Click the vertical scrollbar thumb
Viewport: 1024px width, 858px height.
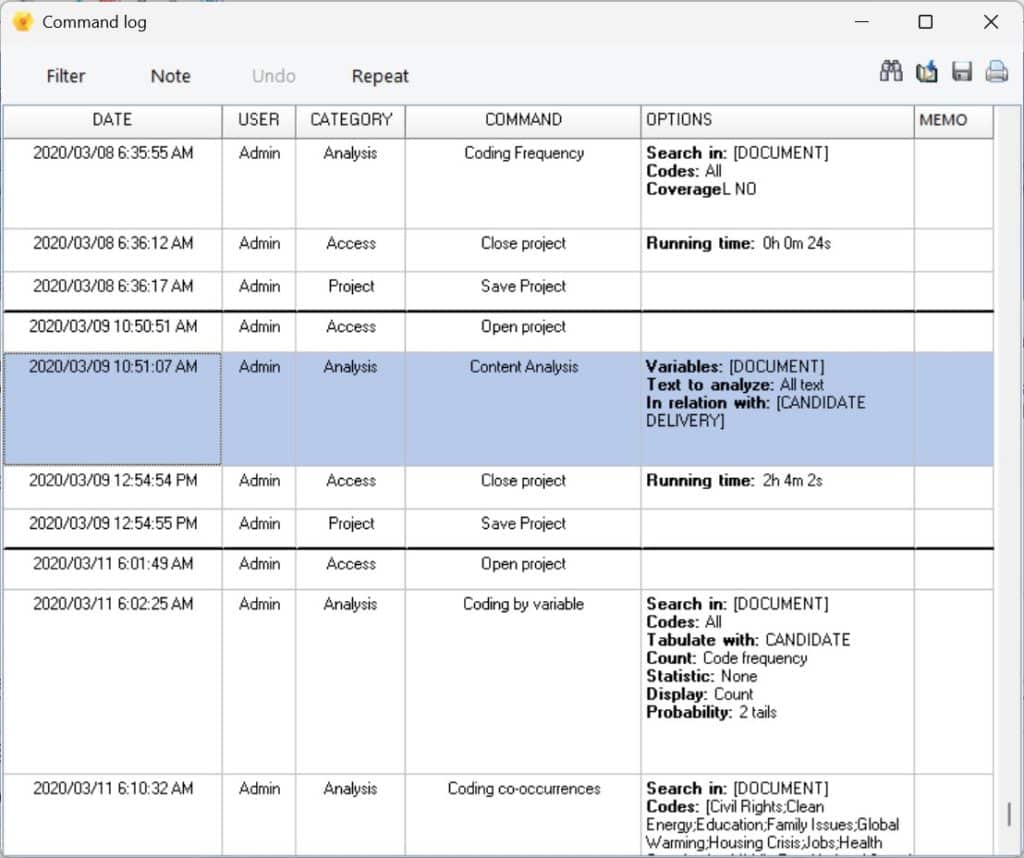[1009, 814]
